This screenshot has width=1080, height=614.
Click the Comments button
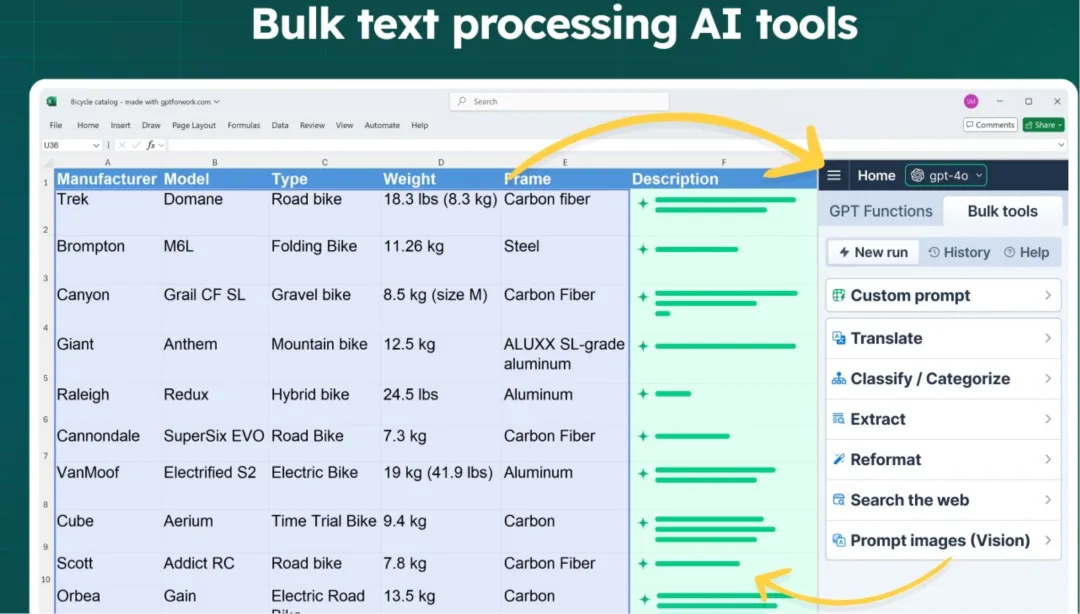990,125
